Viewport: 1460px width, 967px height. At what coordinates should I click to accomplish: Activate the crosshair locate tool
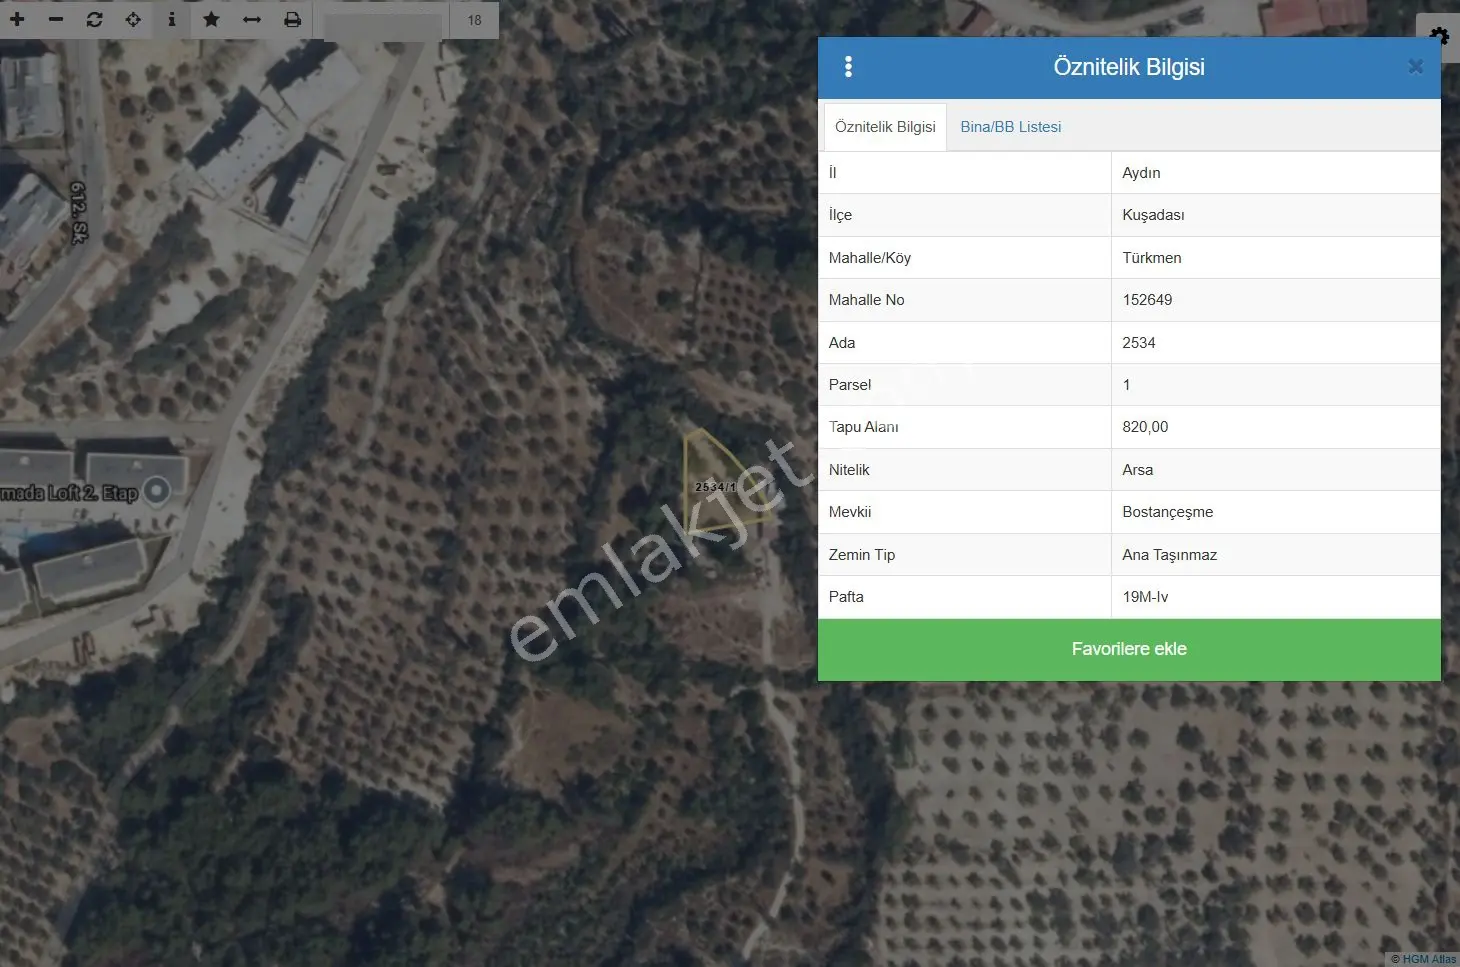tap(133, 19)
